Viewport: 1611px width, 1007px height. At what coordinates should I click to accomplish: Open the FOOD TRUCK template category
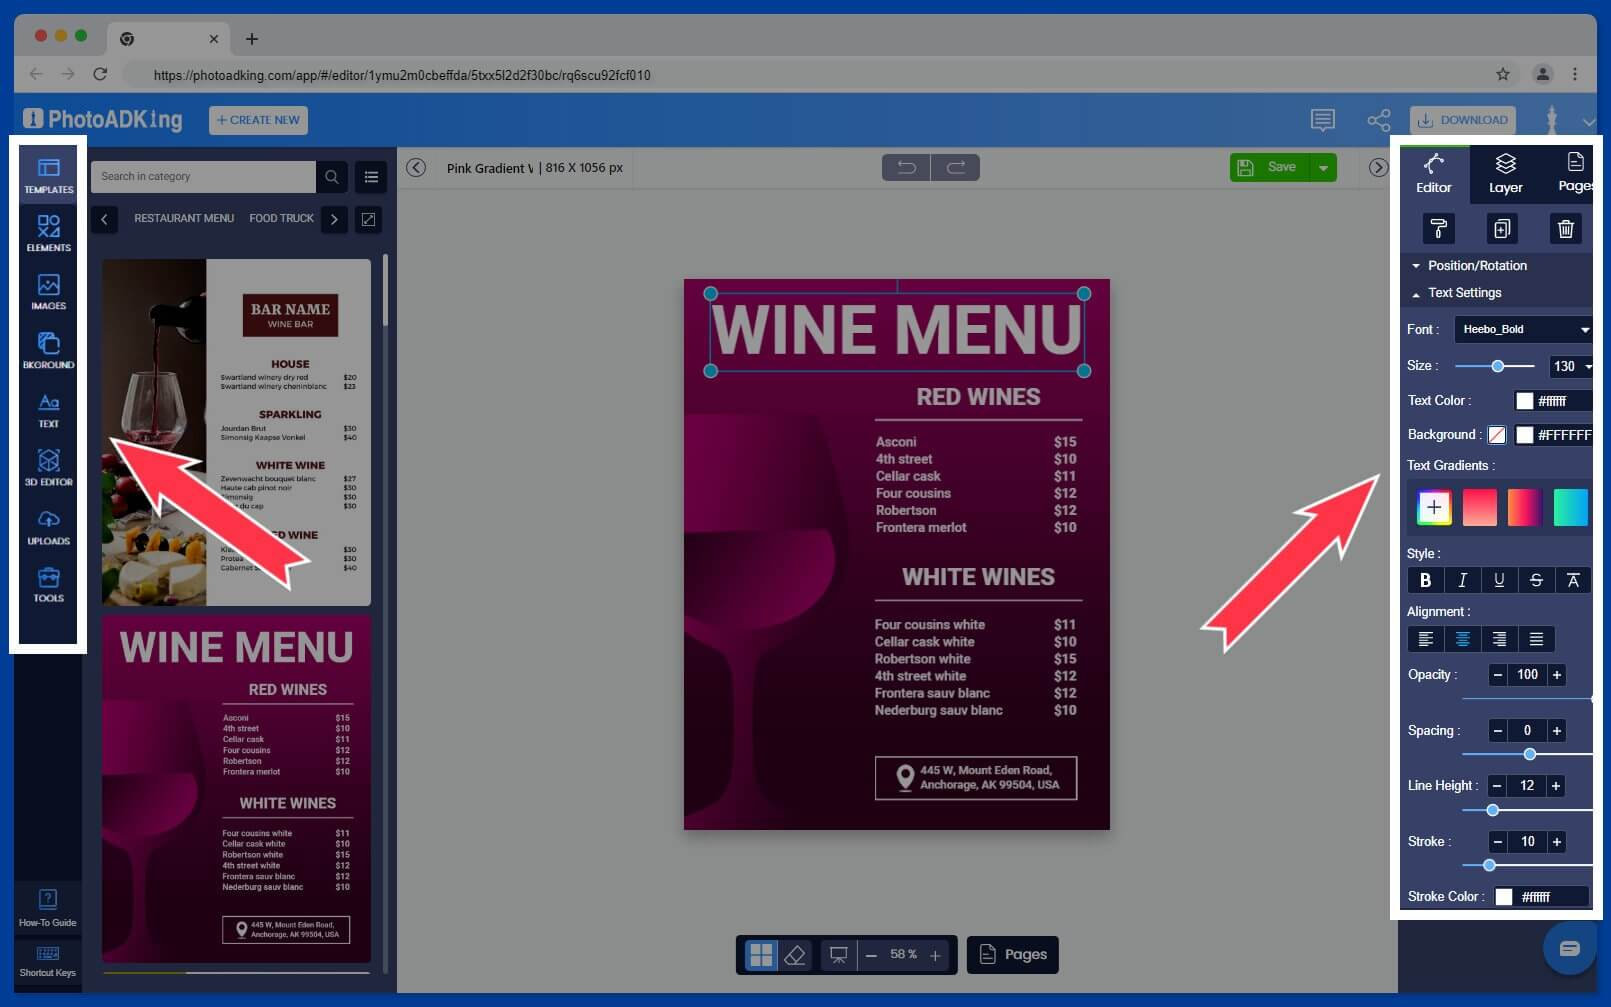pos(281,218)
